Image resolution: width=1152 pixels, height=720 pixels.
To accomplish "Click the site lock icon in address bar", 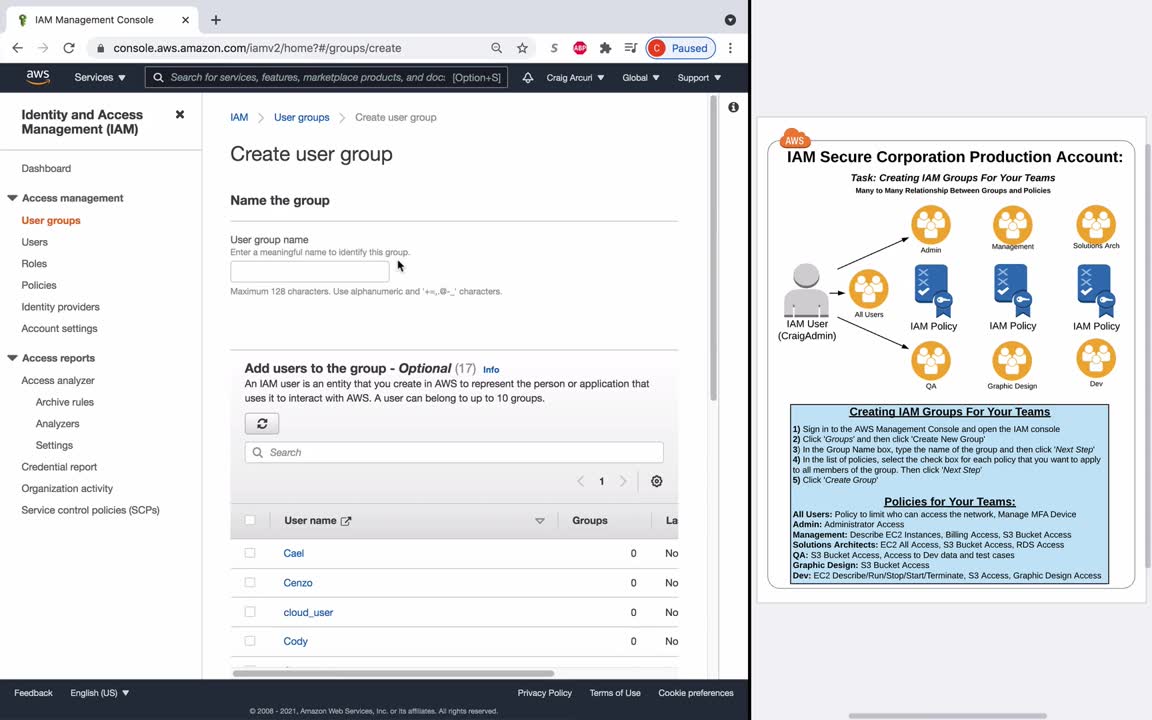I will [x=101, y=48].
